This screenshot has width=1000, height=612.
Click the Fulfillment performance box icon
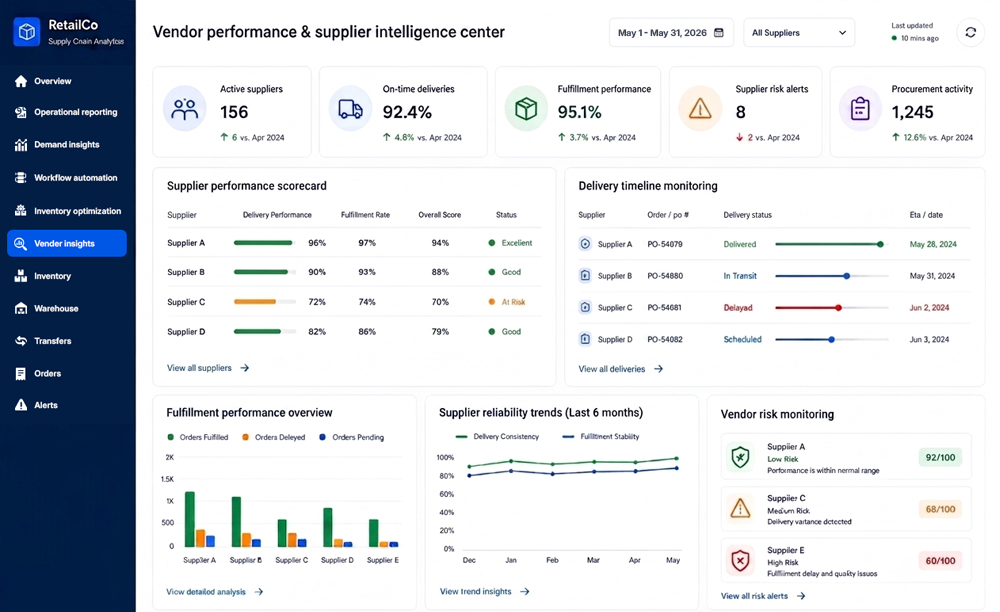[x=526, y=110]
